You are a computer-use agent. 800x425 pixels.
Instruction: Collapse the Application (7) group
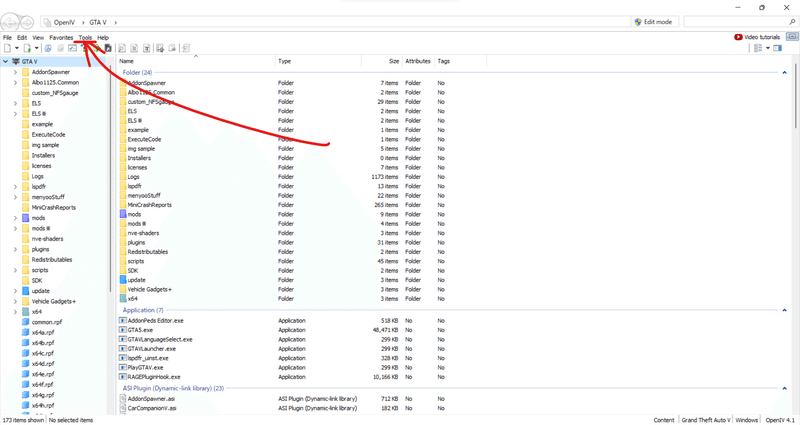[x=784, y=310]
